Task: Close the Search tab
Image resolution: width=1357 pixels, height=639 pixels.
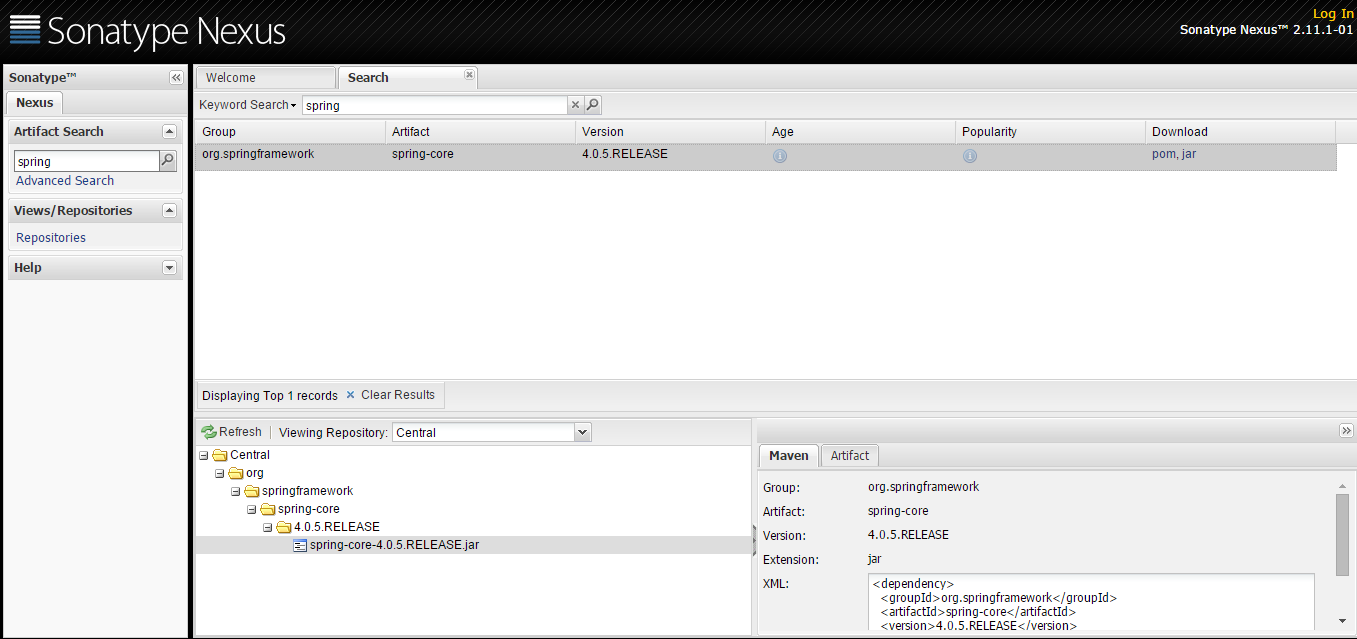Action: point(469,75)
